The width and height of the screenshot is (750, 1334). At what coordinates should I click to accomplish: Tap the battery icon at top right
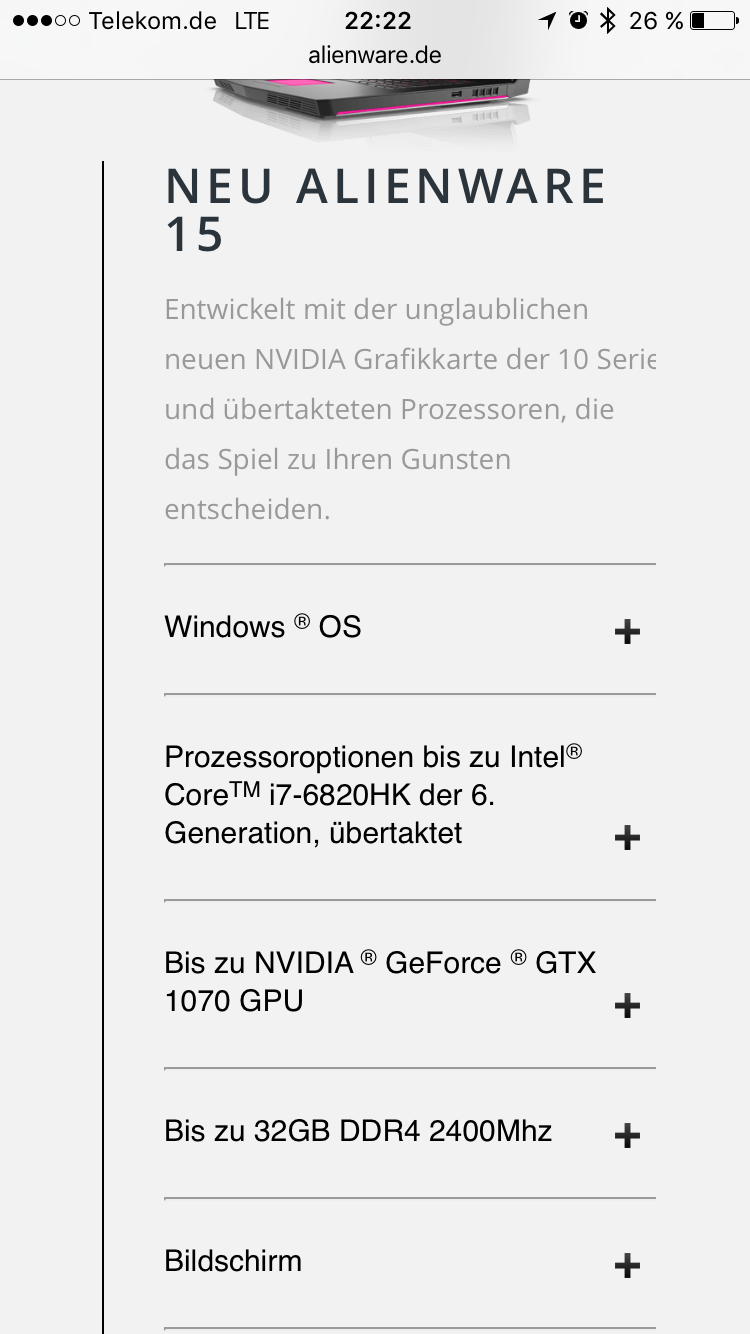(x=713, y=20)
